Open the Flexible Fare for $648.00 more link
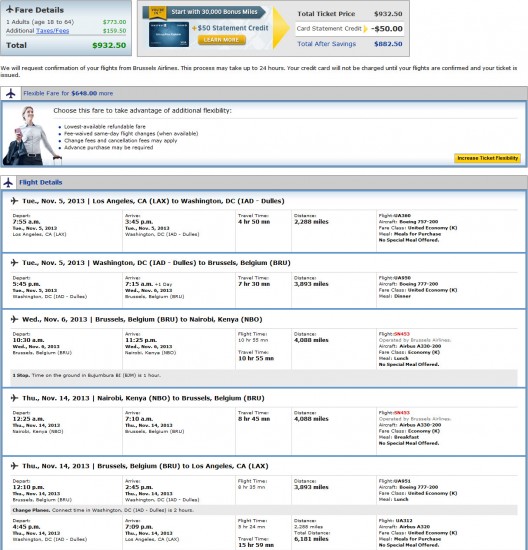Screen dimensions: 528x550 pos(68,93)
